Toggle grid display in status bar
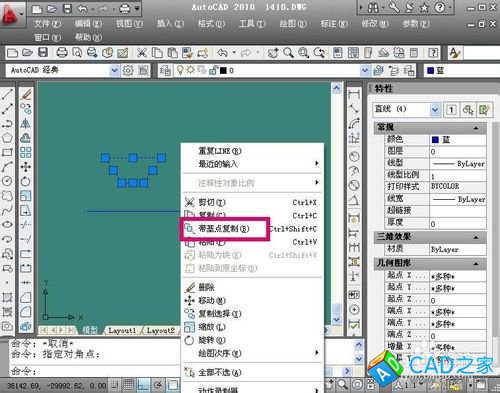The height and width of the screenshot is (393, 500). coord(129,385)
